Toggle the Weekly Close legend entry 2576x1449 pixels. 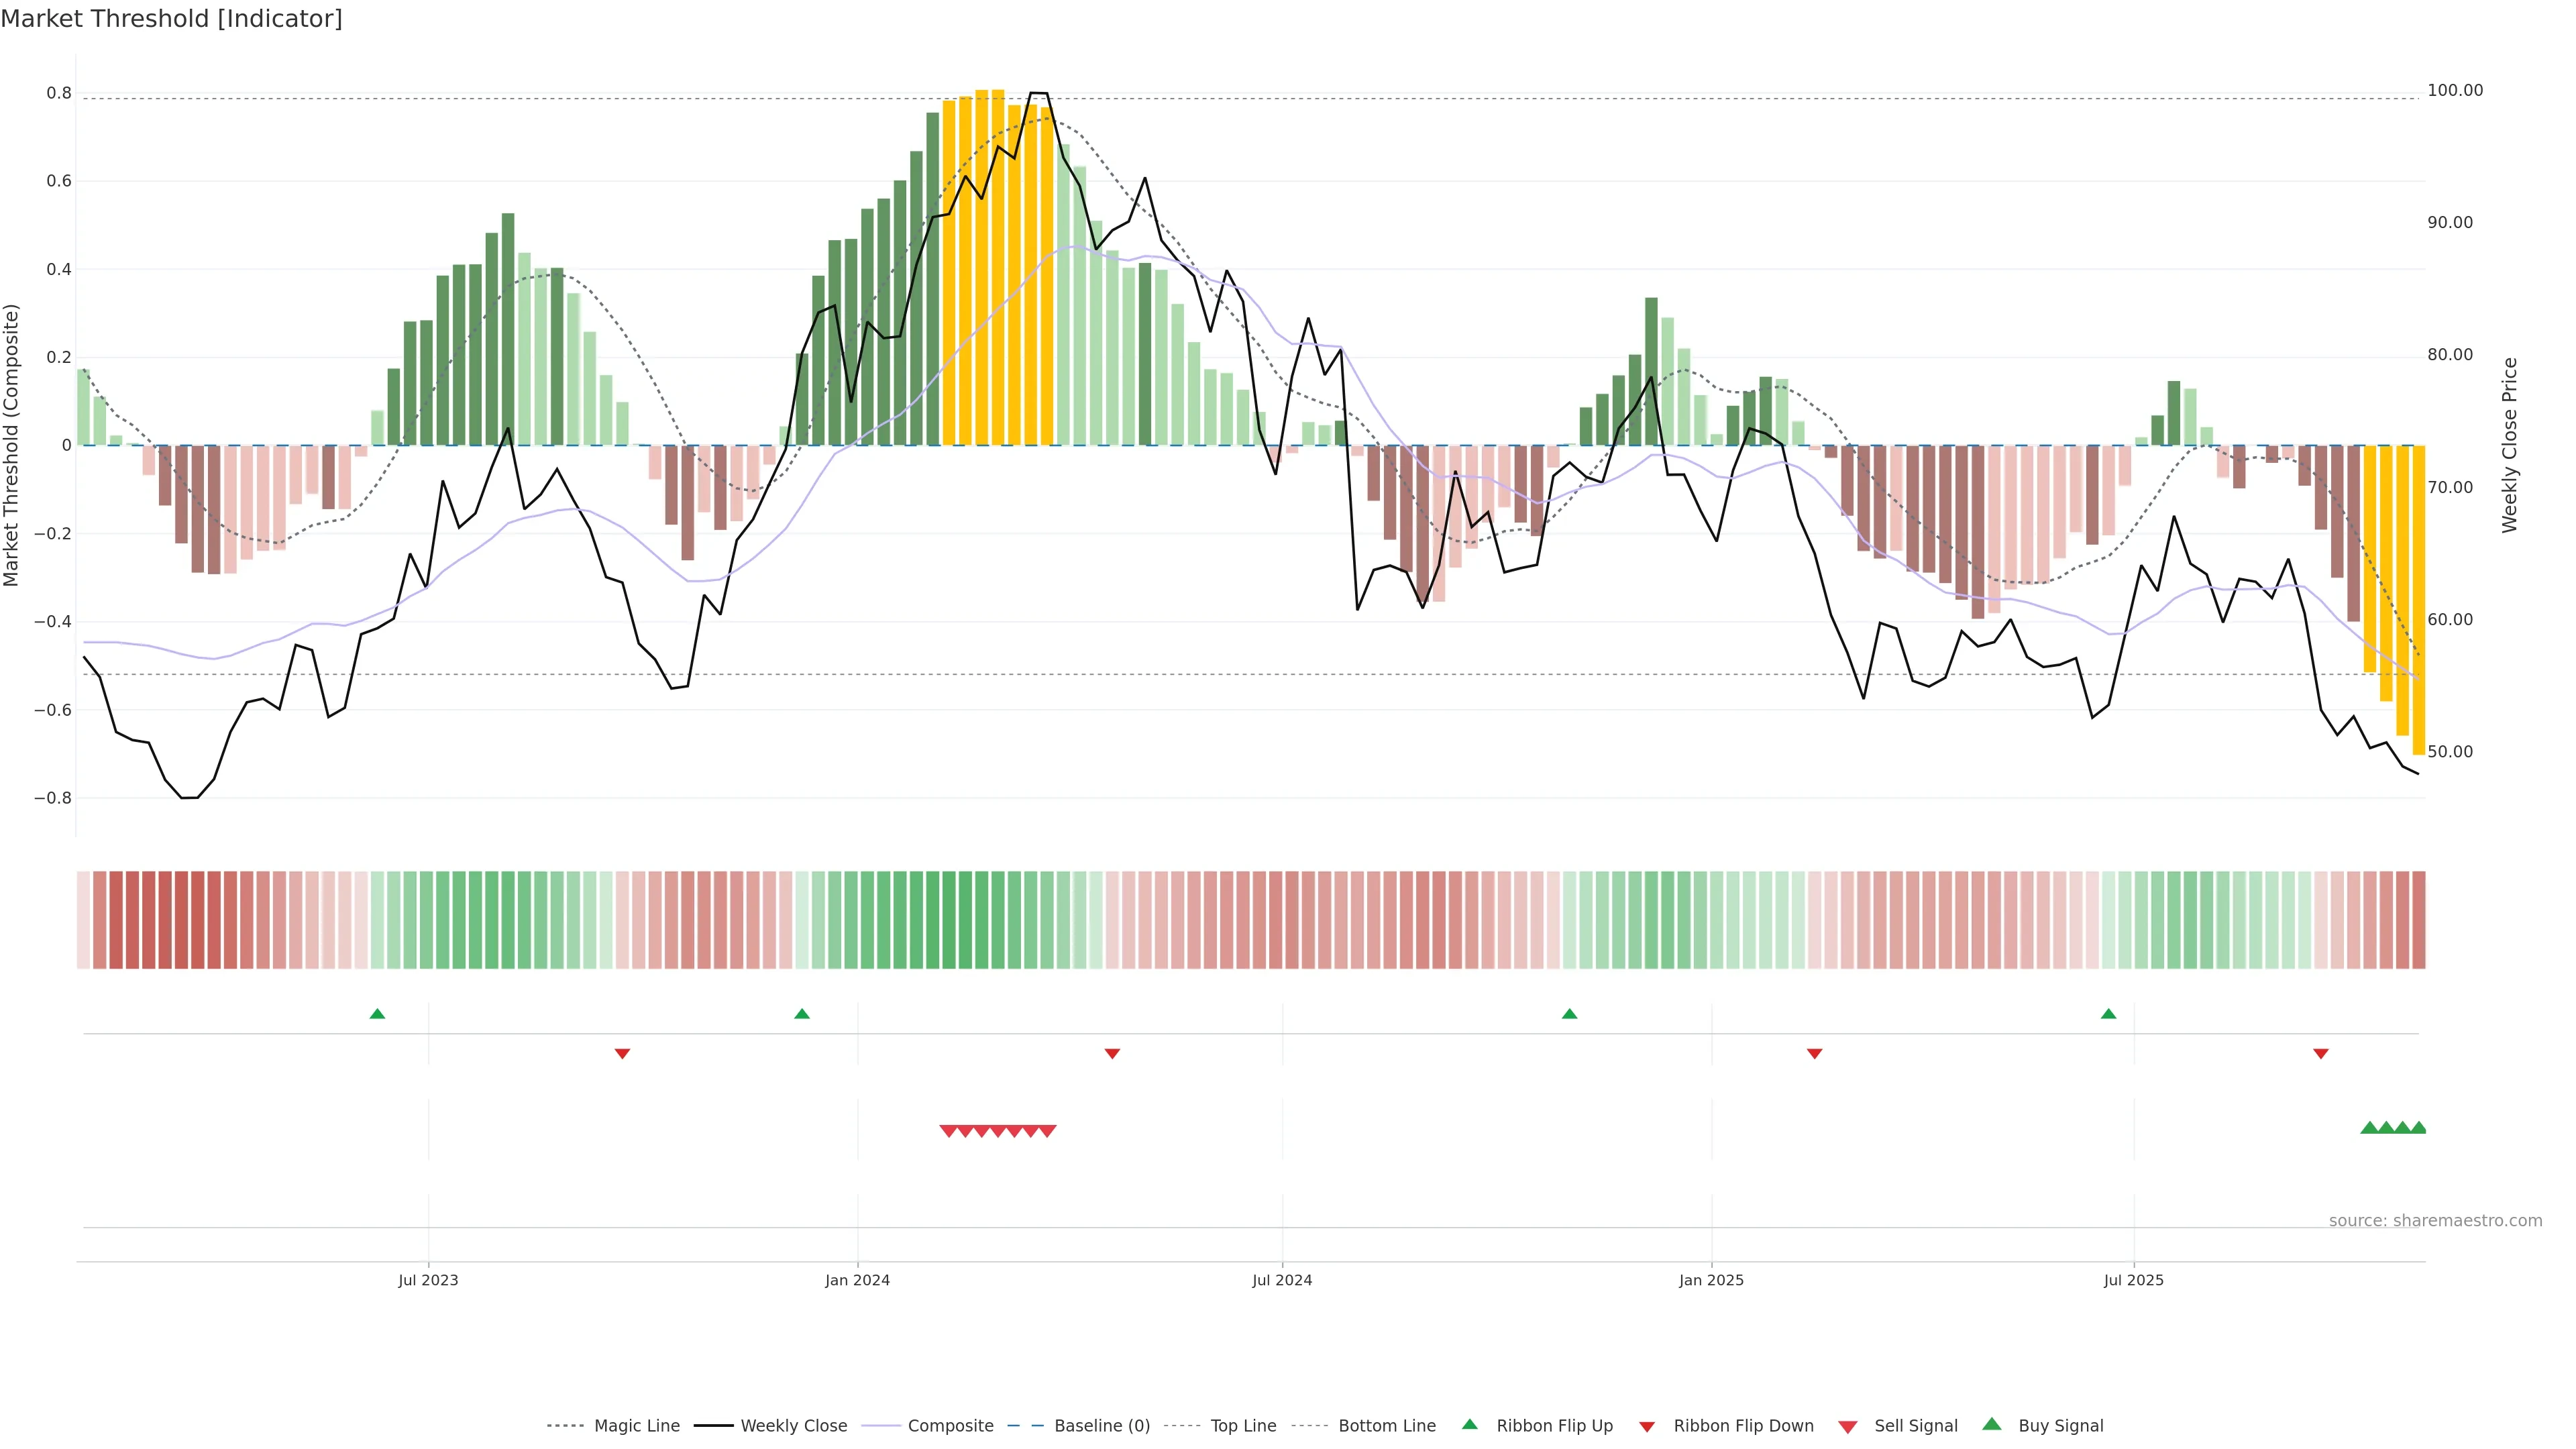click(793, 1426)
